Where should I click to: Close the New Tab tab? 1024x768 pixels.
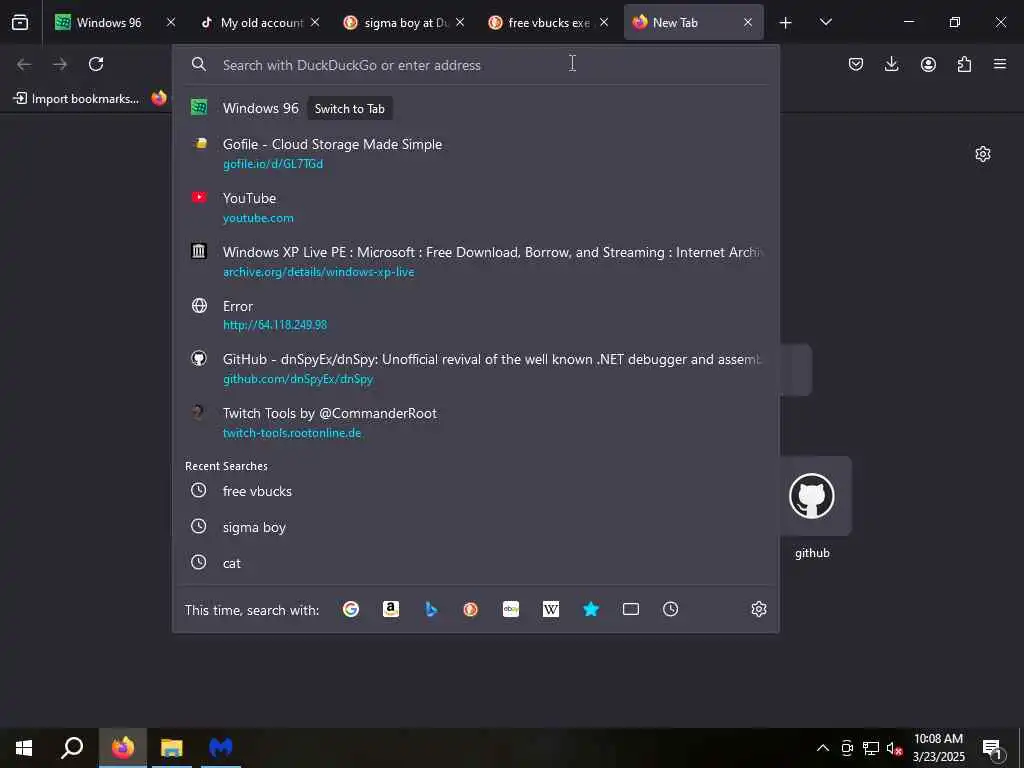[x=748, y=22]
